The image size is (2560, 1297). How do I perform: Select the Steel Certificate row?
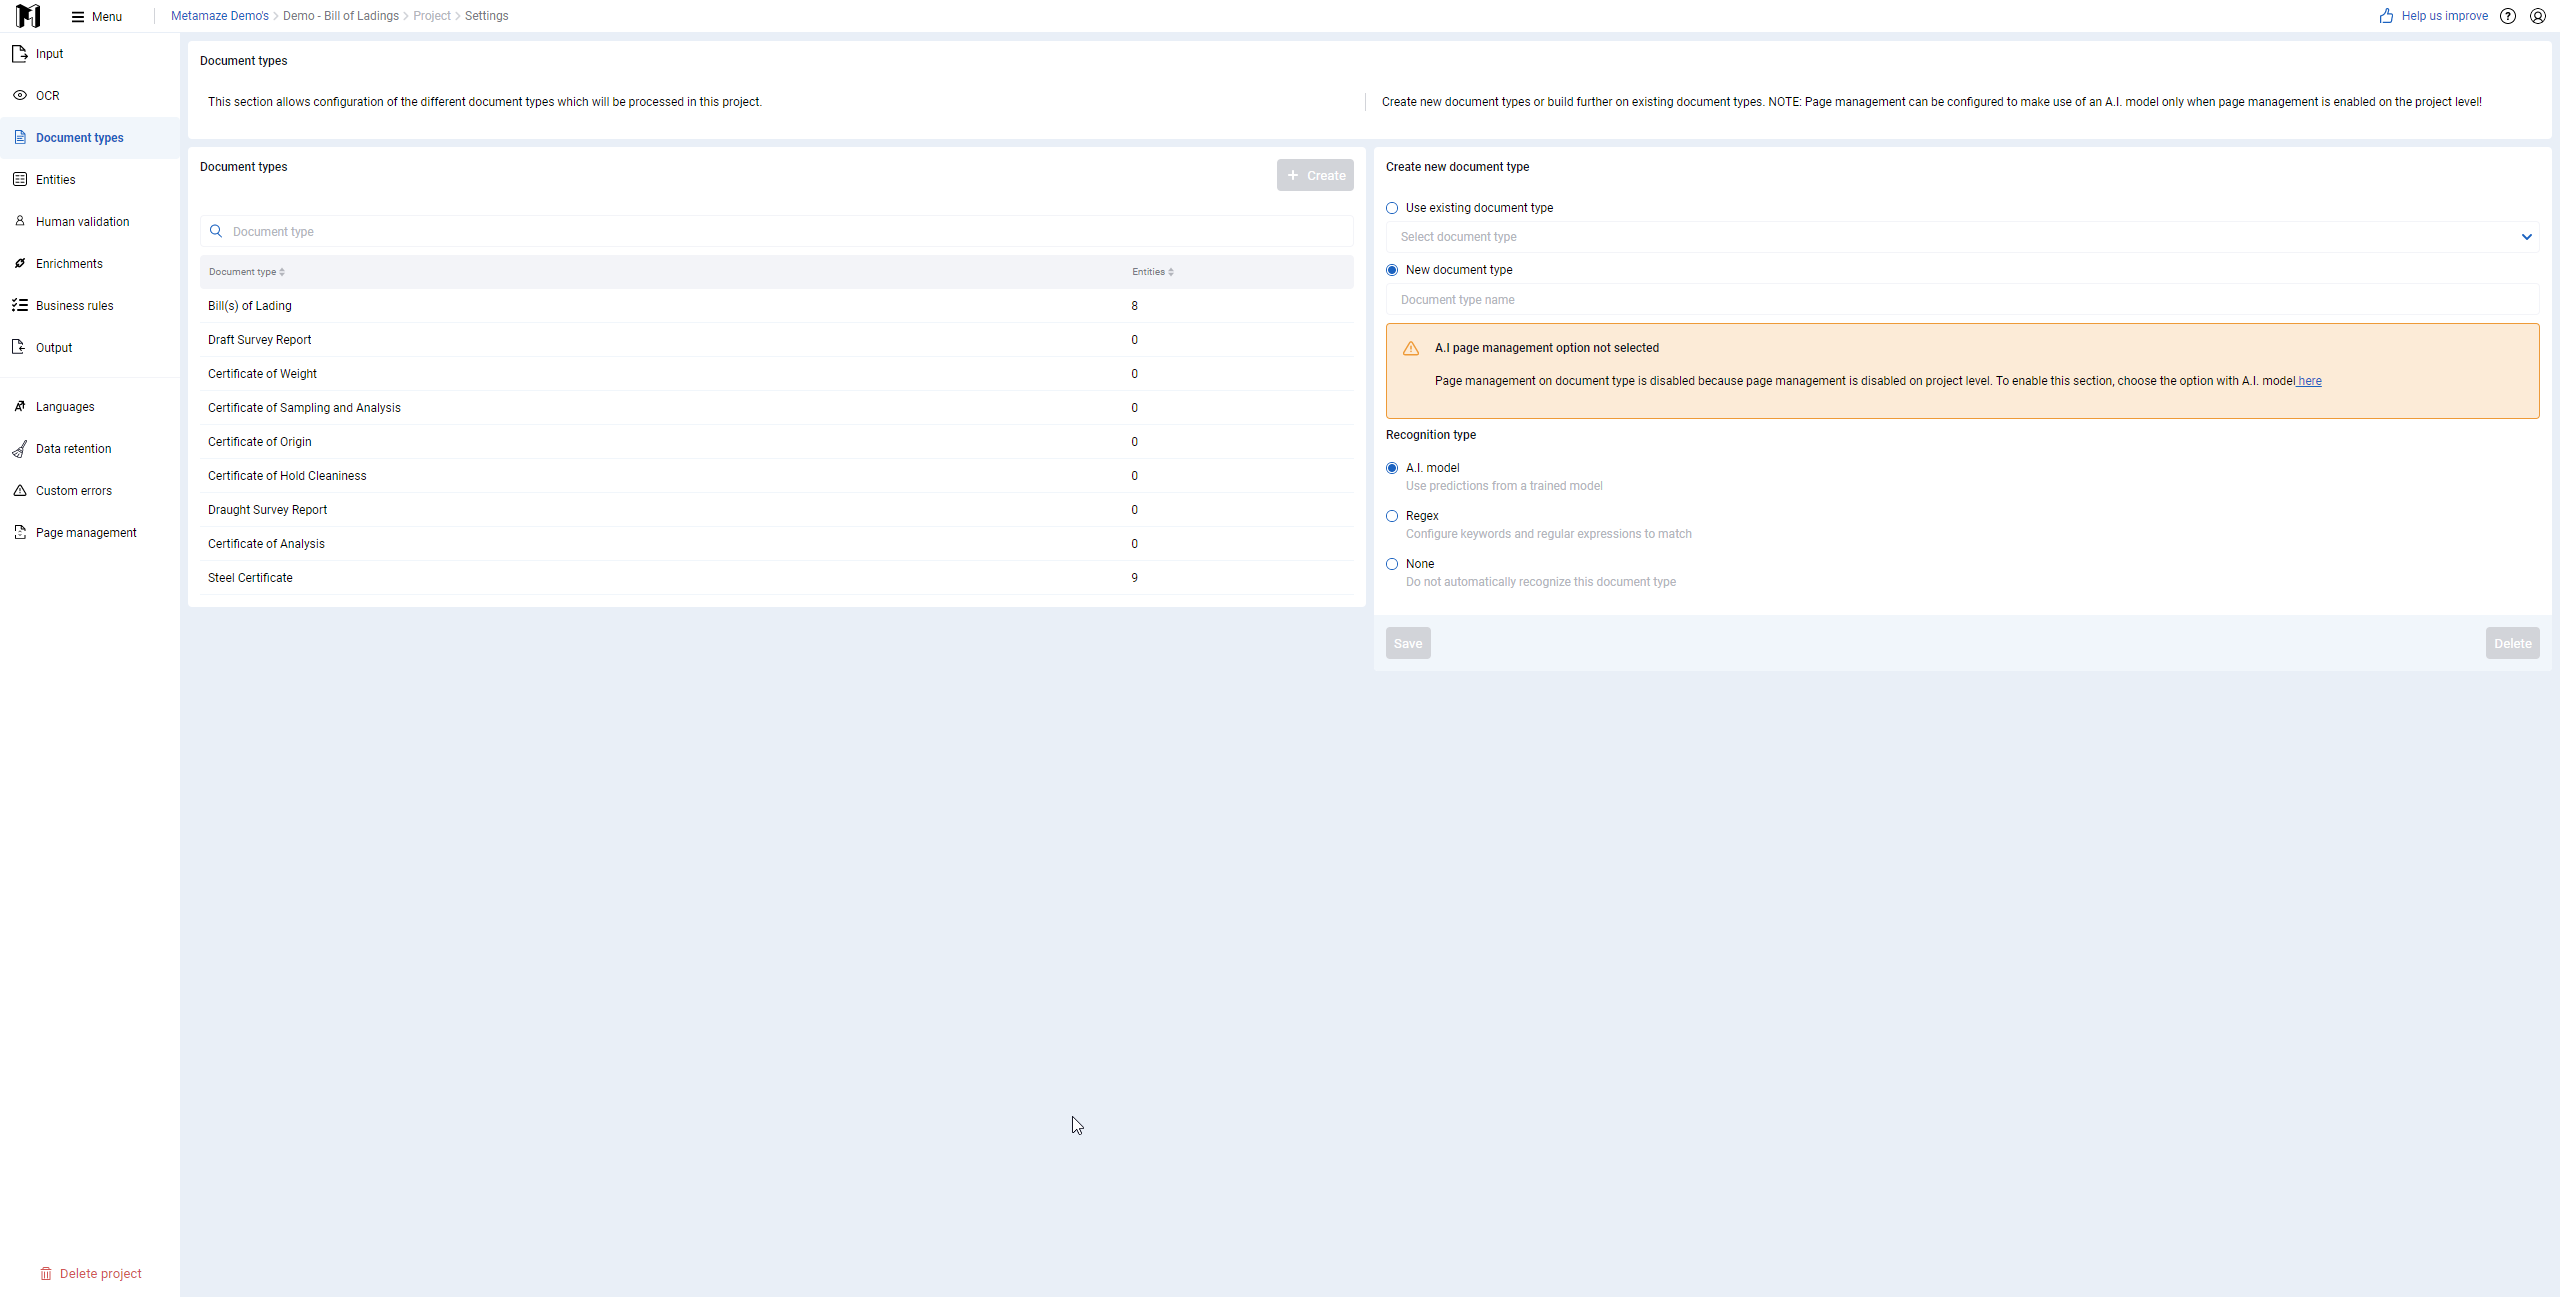(777, 578)
